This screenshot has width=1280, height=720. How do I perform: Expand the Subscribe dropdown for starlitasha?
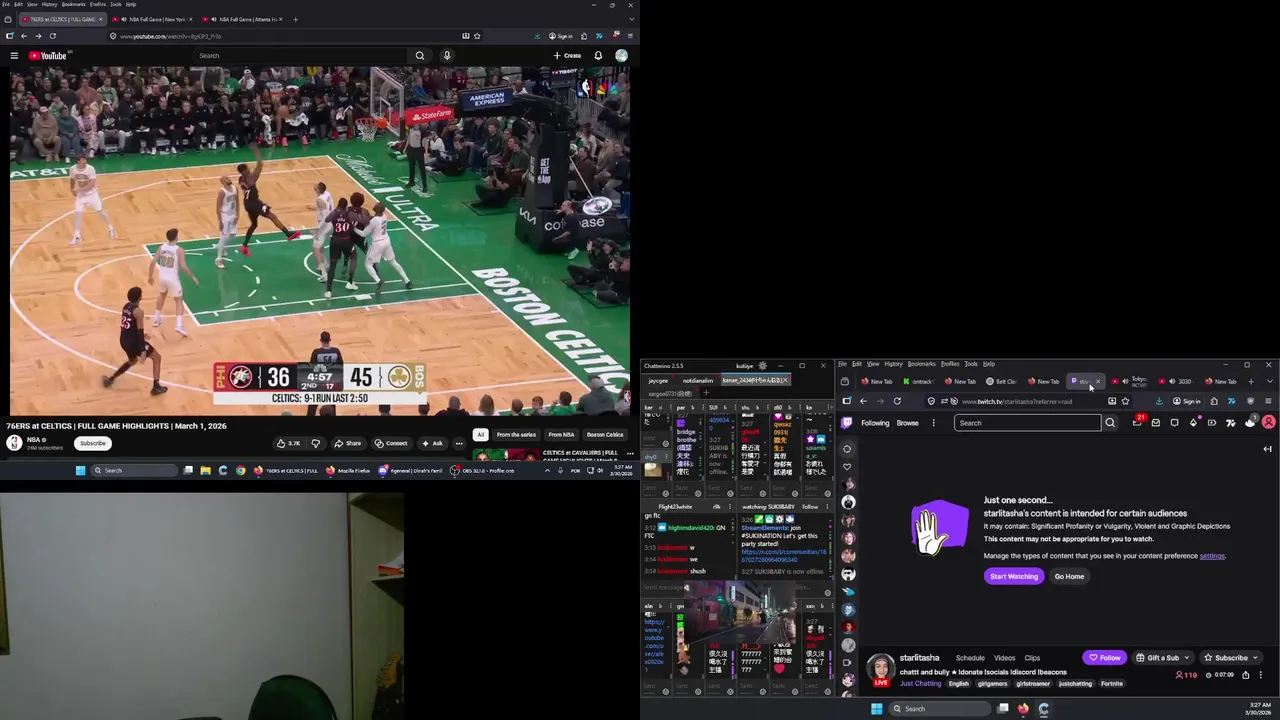pyautogui.click(x=1255, y=658)
